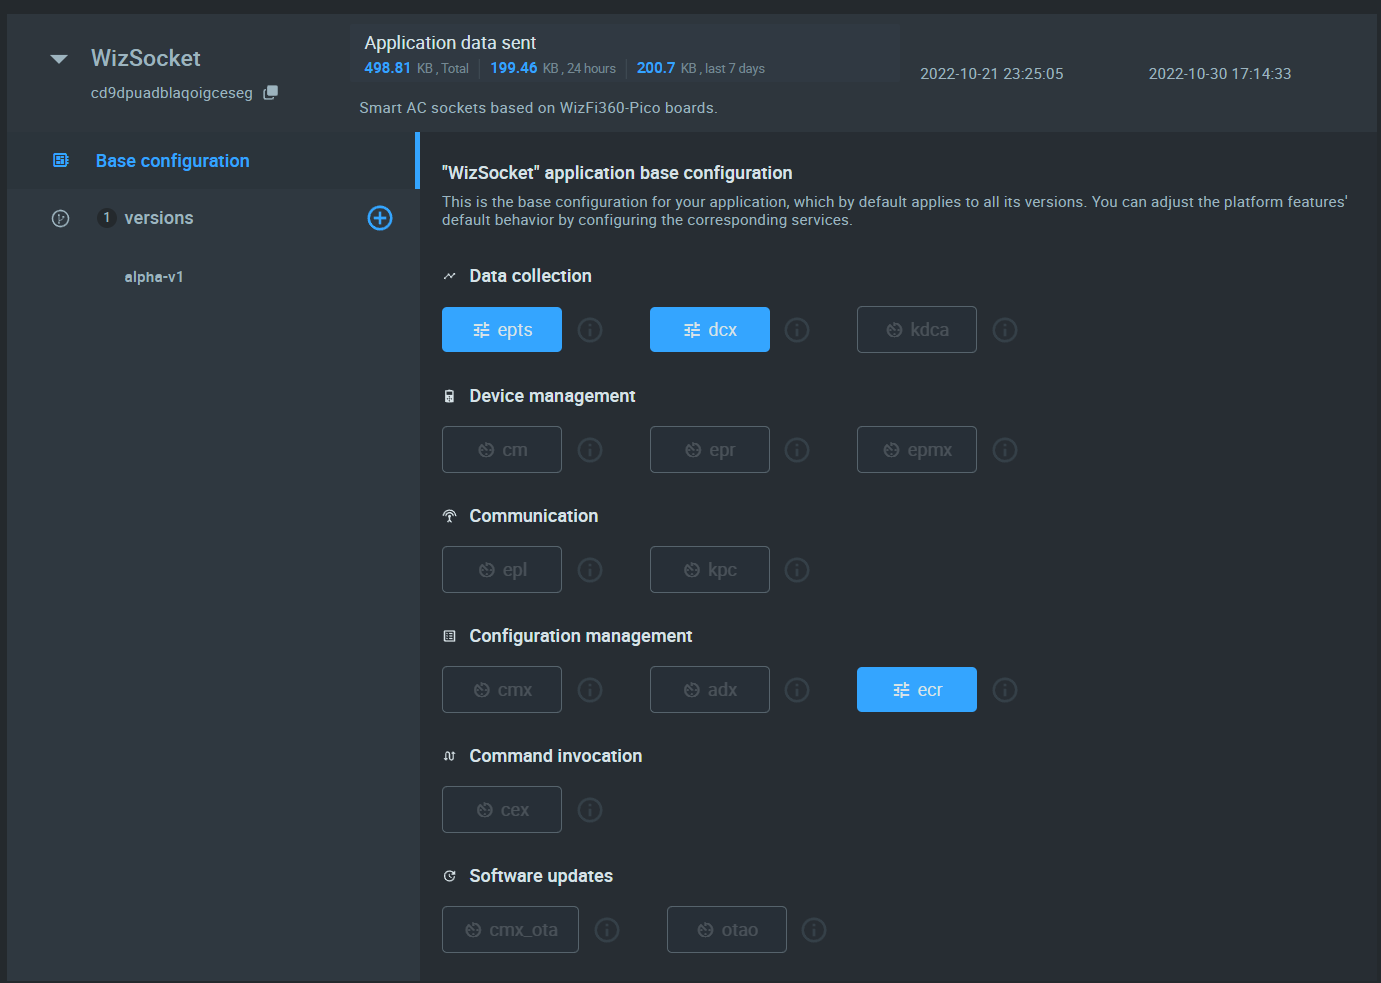Image resolution: width=1381 pixels, height=983 pixels.
Task: Enable the cex service
Action: pyautogui.click(x=502, y=810)
